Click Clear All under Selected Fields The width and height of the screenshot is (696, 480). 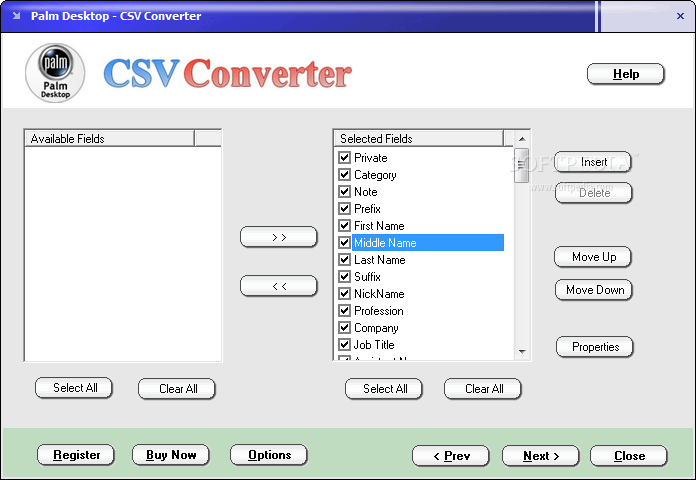click(483, 389)
